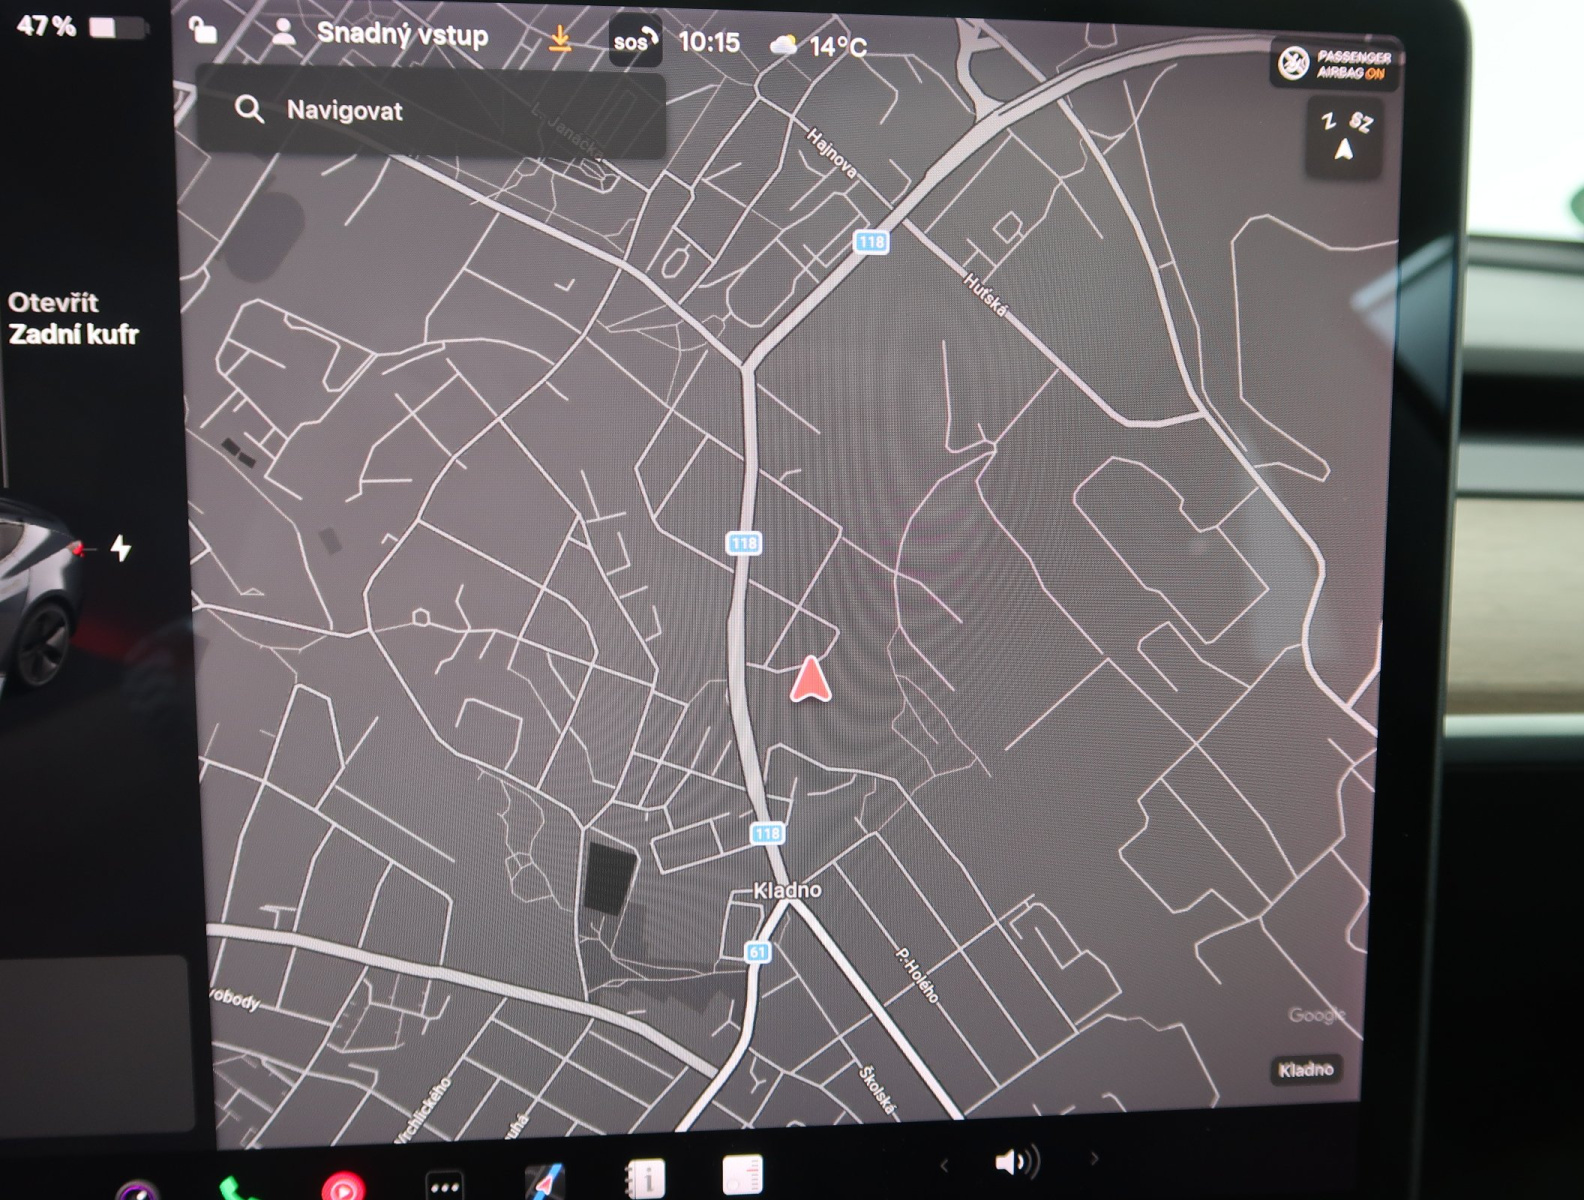Tap the red vehicle position arrow

coord(810,680)
